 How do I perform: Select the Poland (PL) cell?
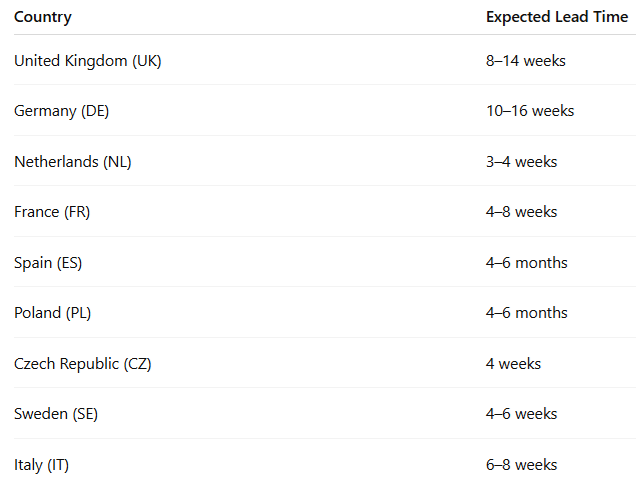[53, 313]
